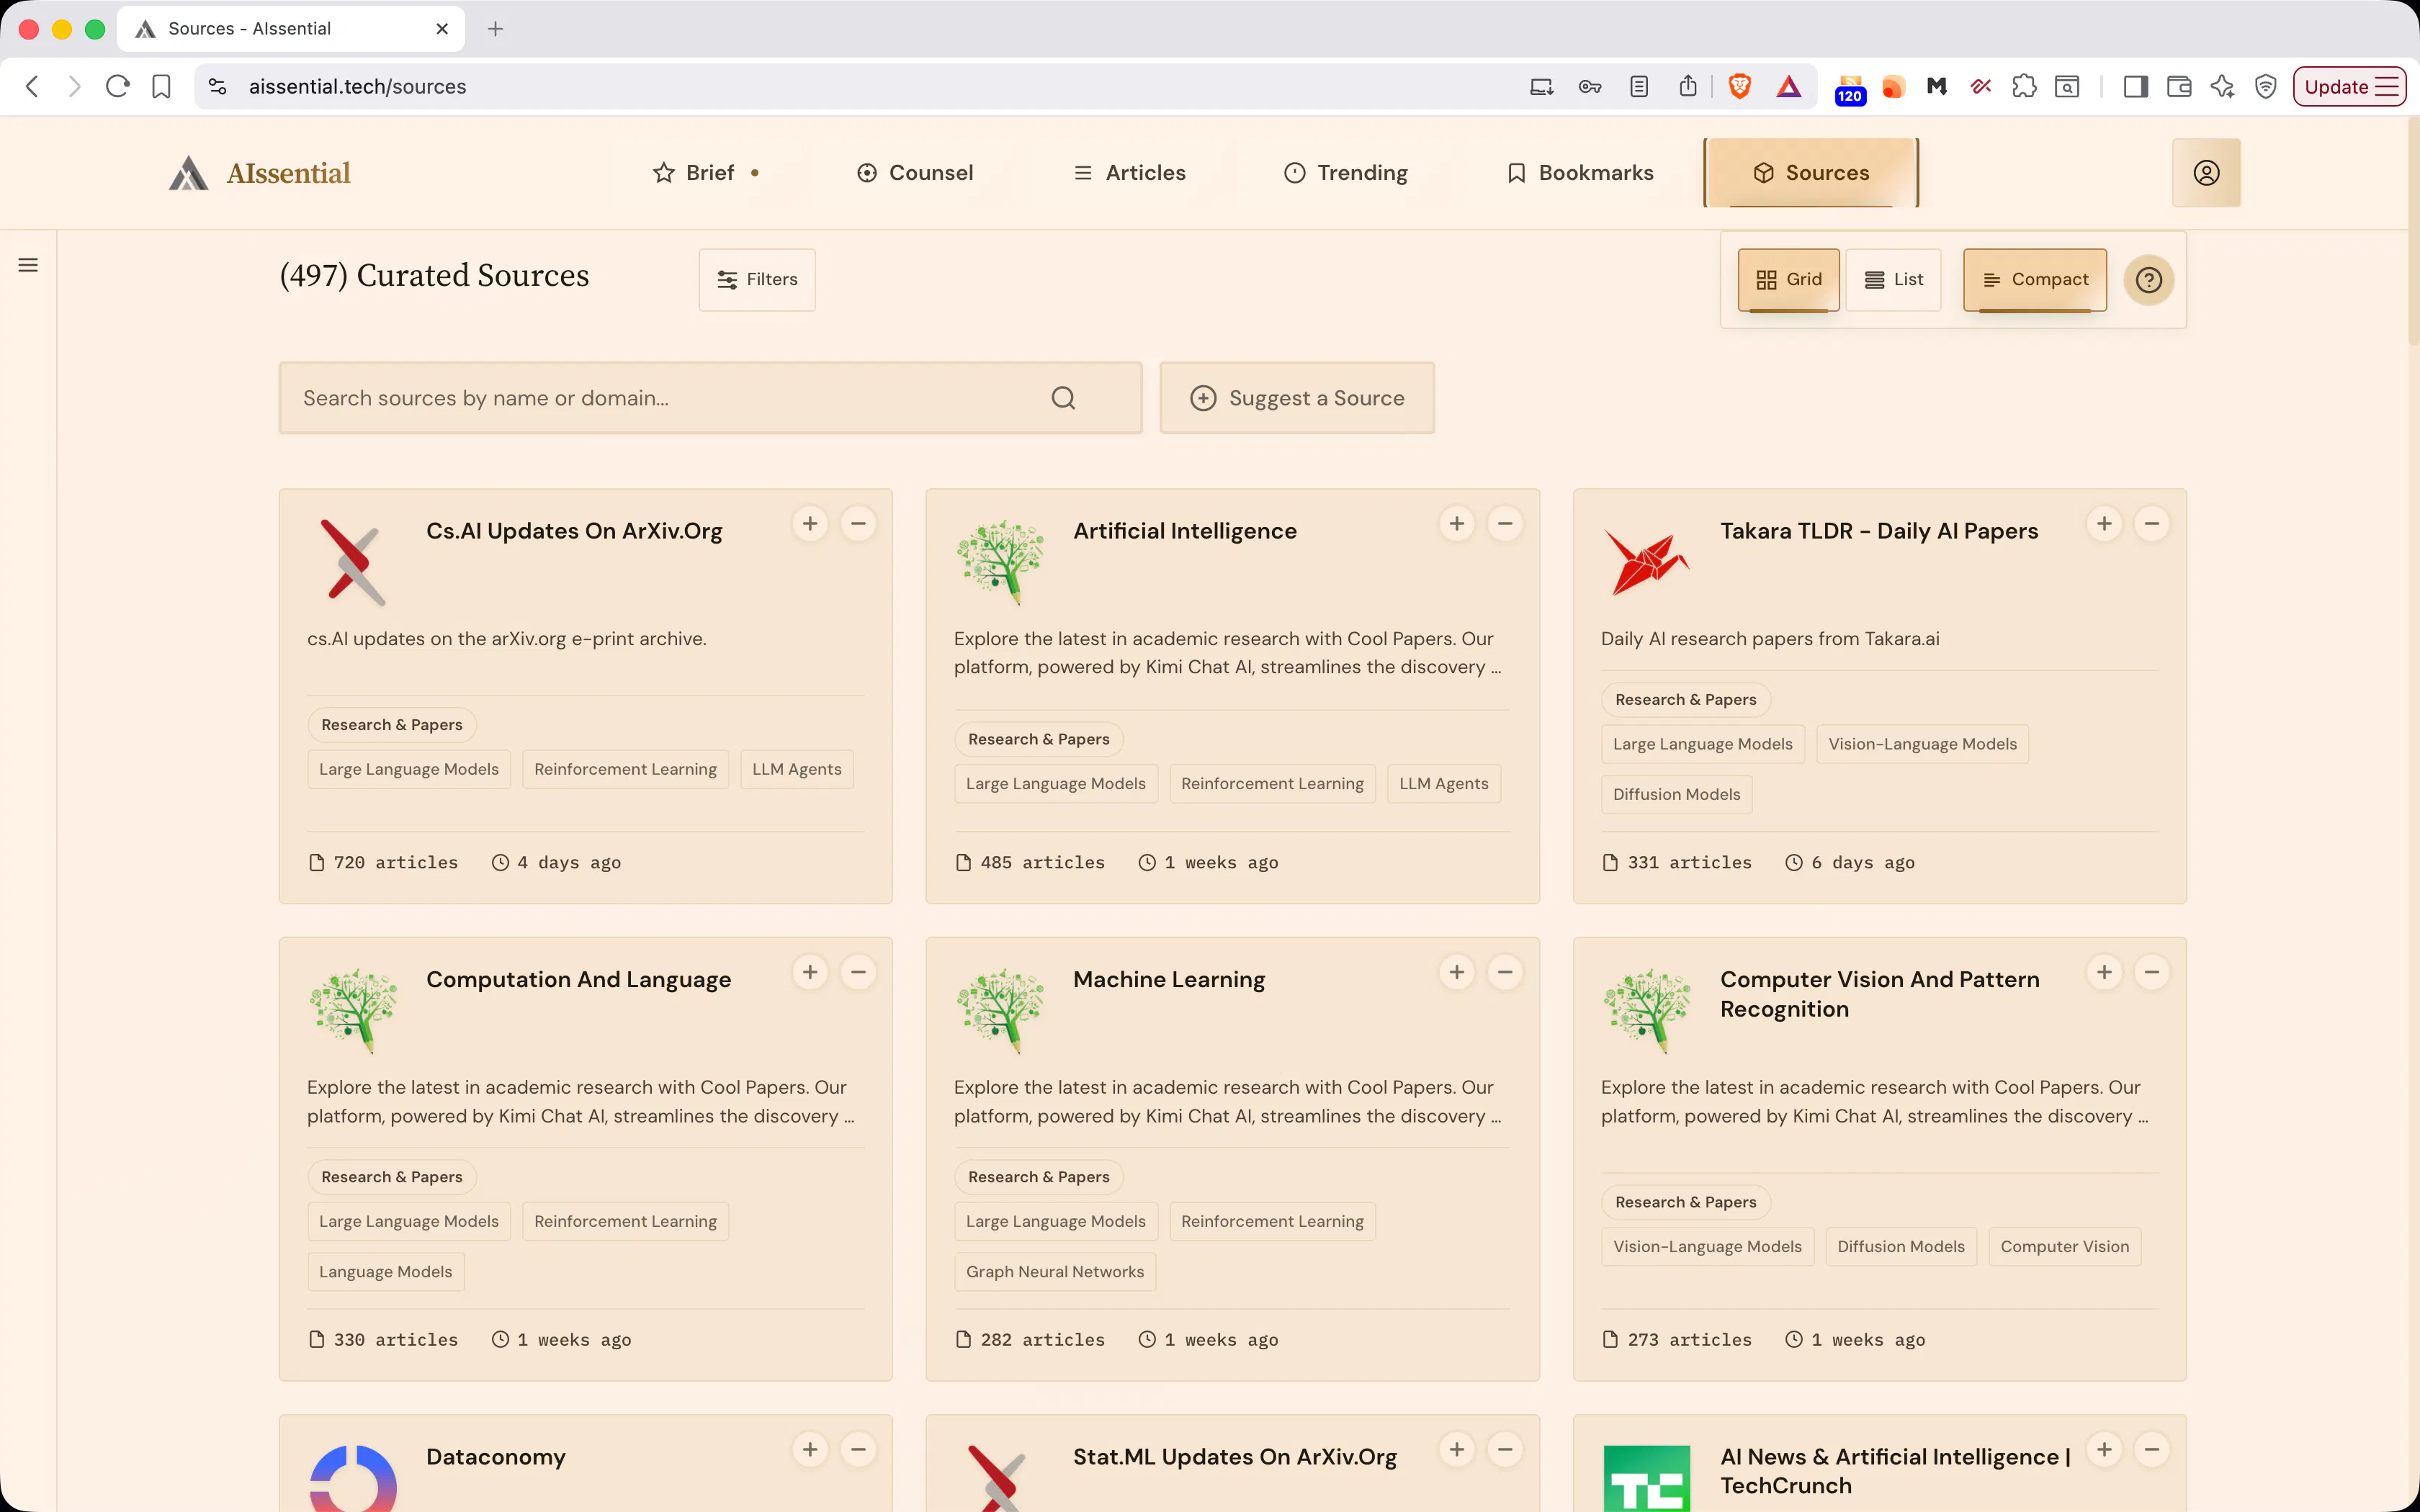Image resolution: width=2420 pixels, height=1512 pixels.
Task: Go back to previous page
Action: pos(32,87)
